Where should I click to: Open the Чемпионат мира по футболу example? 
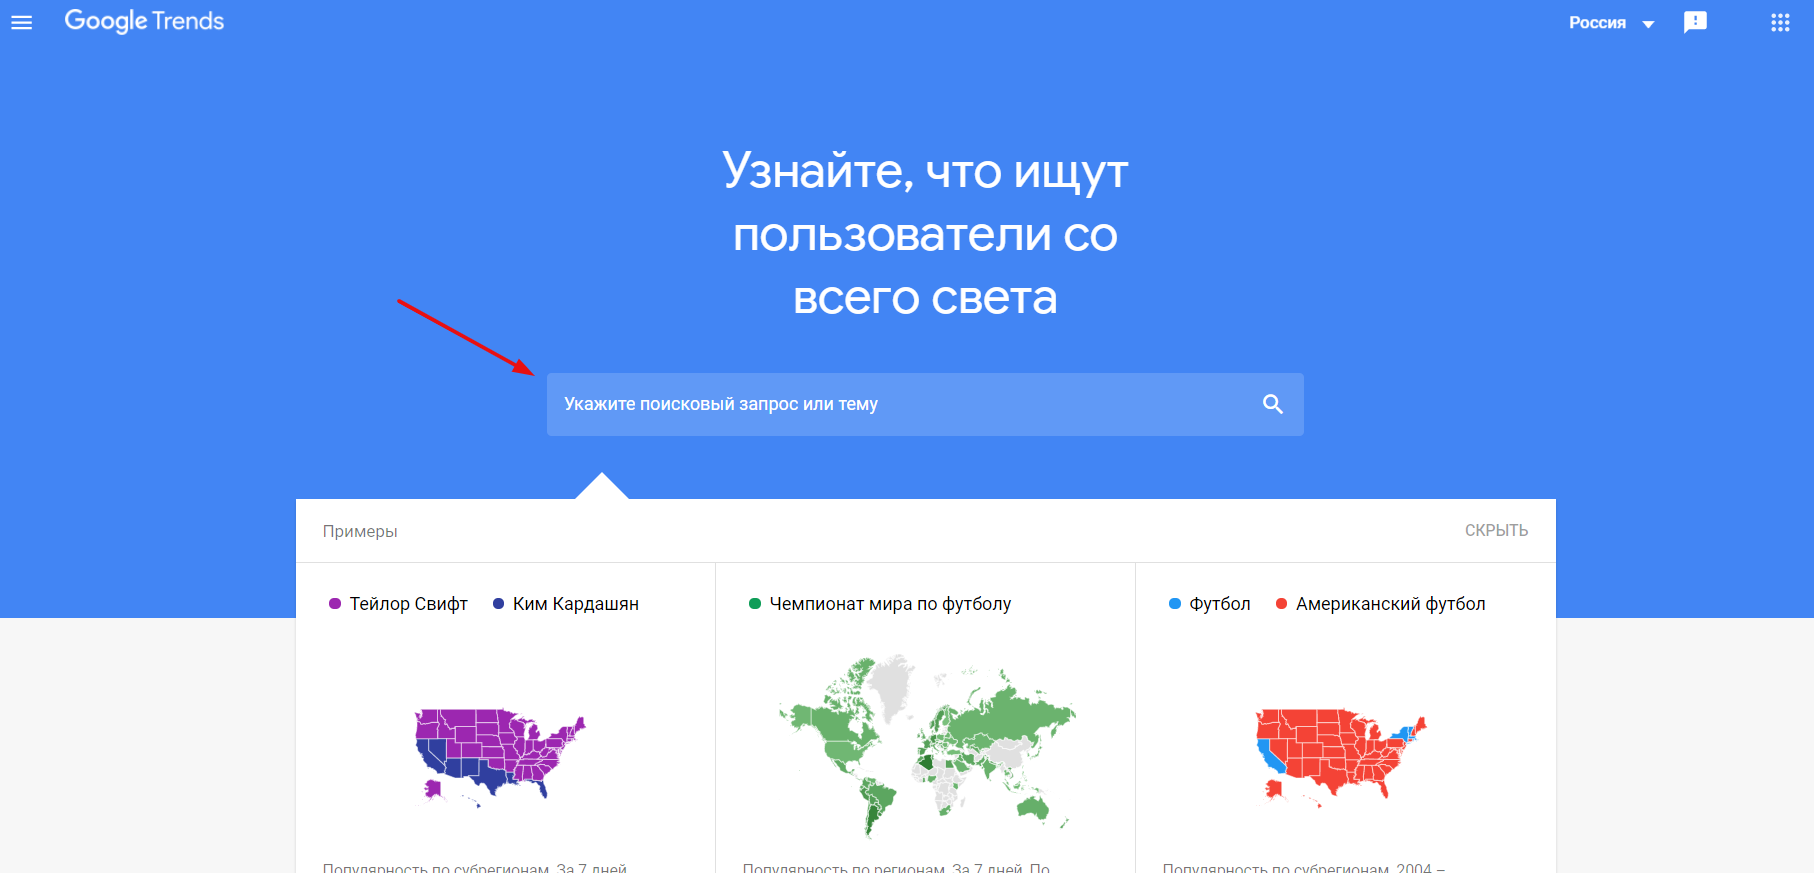tap(890, 604)
